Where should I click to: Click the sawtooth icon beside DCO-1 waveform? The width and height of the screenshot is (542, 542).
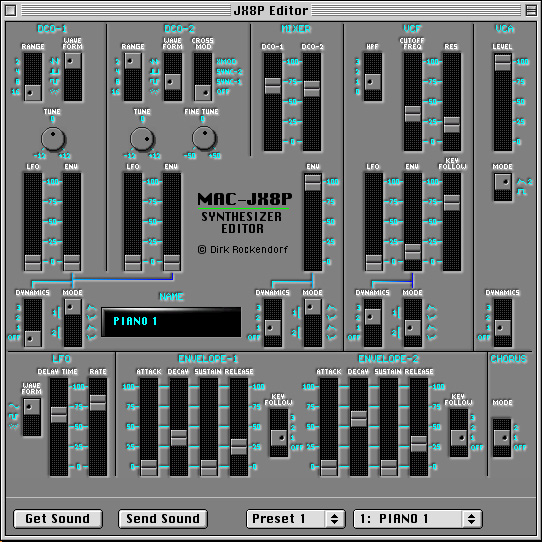tap(55, 62)
